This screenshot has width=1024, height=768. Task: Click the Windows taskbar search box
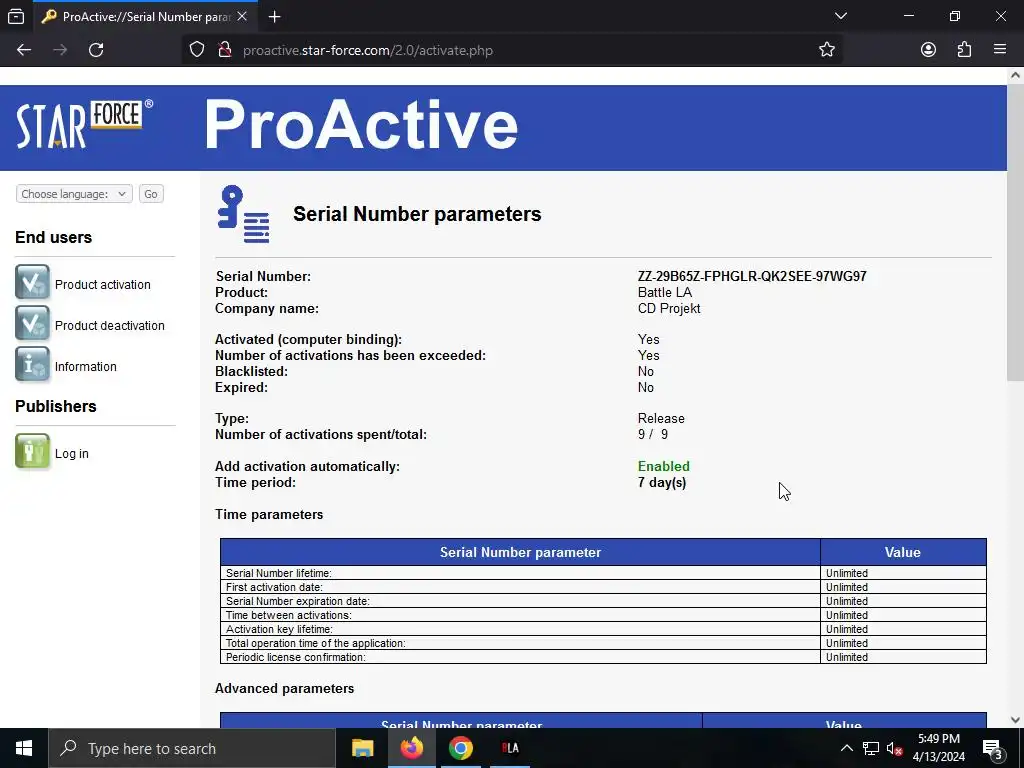pos(193,748)
